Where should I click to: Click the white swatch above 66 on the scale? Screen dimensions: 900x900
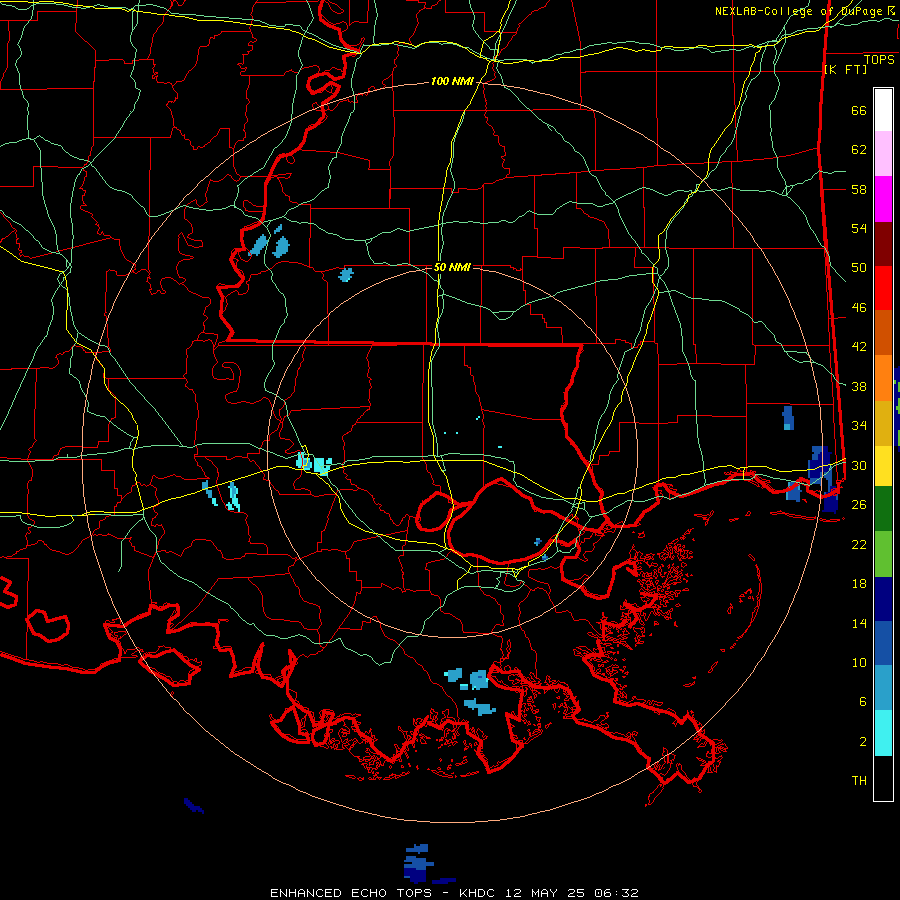(883, 110)
